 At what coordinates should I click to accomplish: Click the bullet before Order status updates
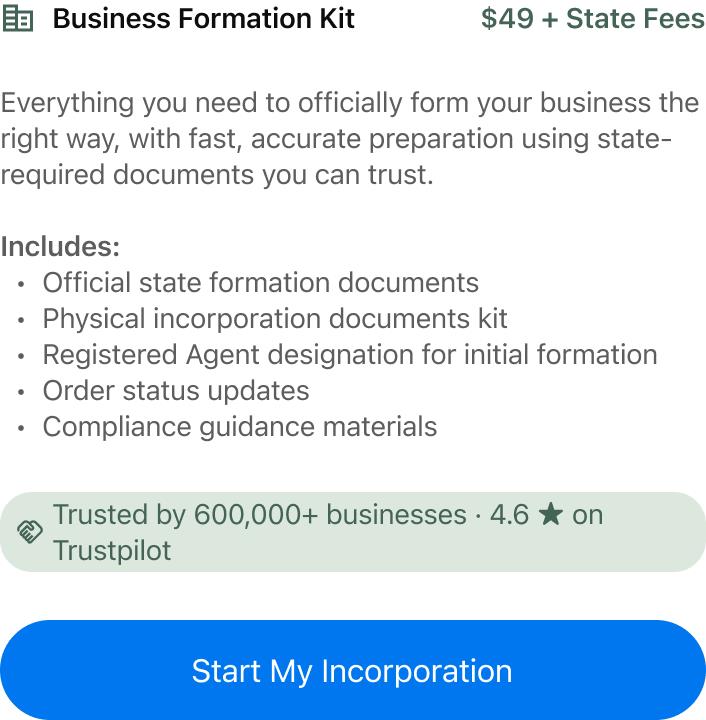click(x=21, y=392)
